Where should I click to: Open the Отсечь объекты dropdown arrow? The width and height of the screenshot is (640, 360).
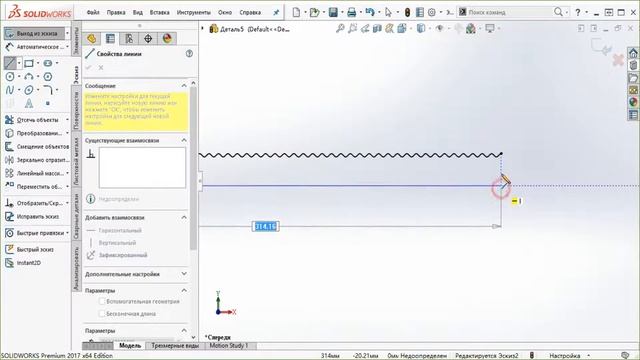(67, 120)
